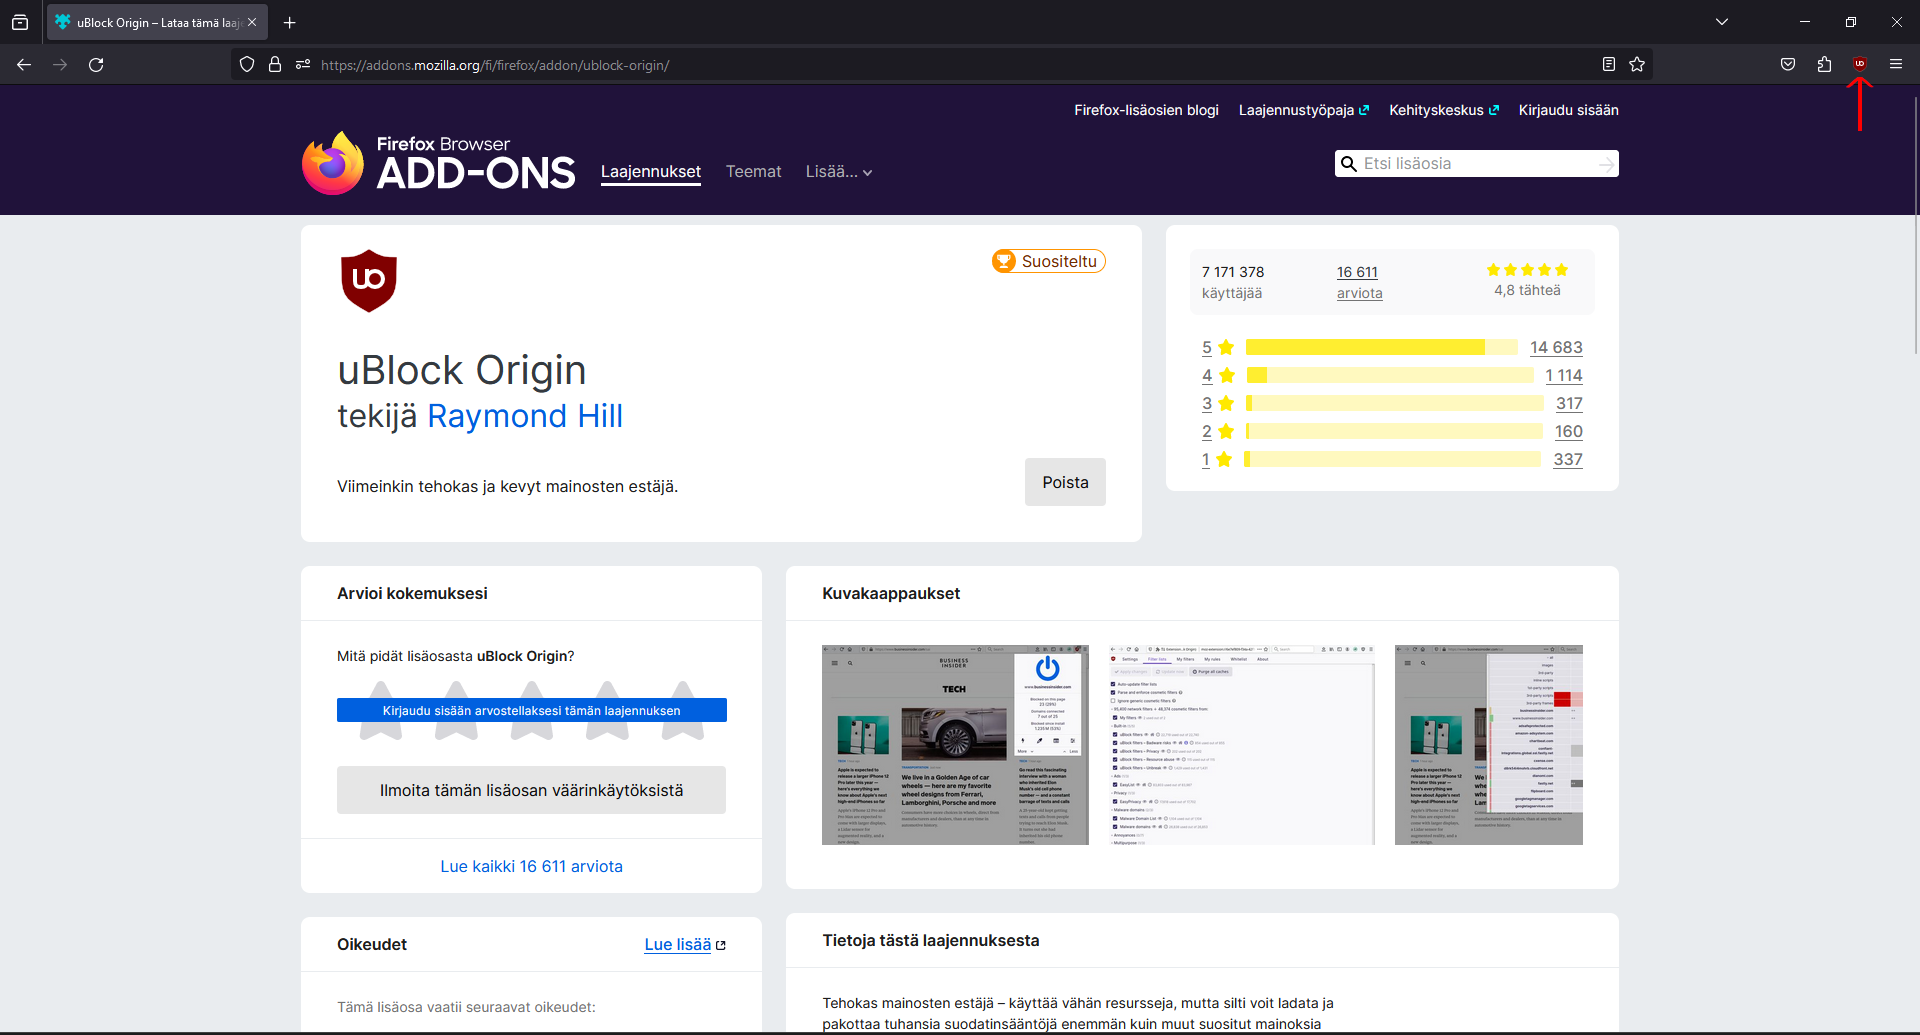The image size is (1920, 1035).
Task: Open 'Lue lisää' permissions link
Action: pos(685,944)
